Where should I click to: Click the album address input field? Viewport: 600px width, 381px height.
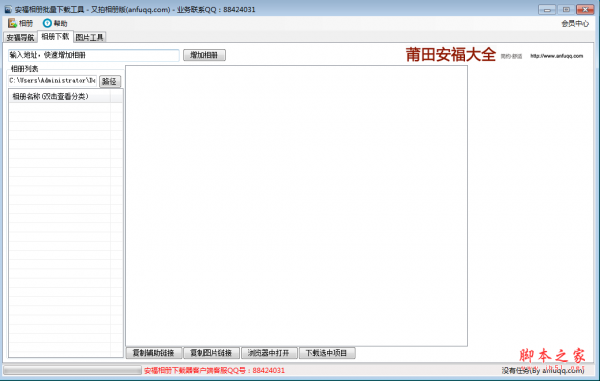[93, 55]
